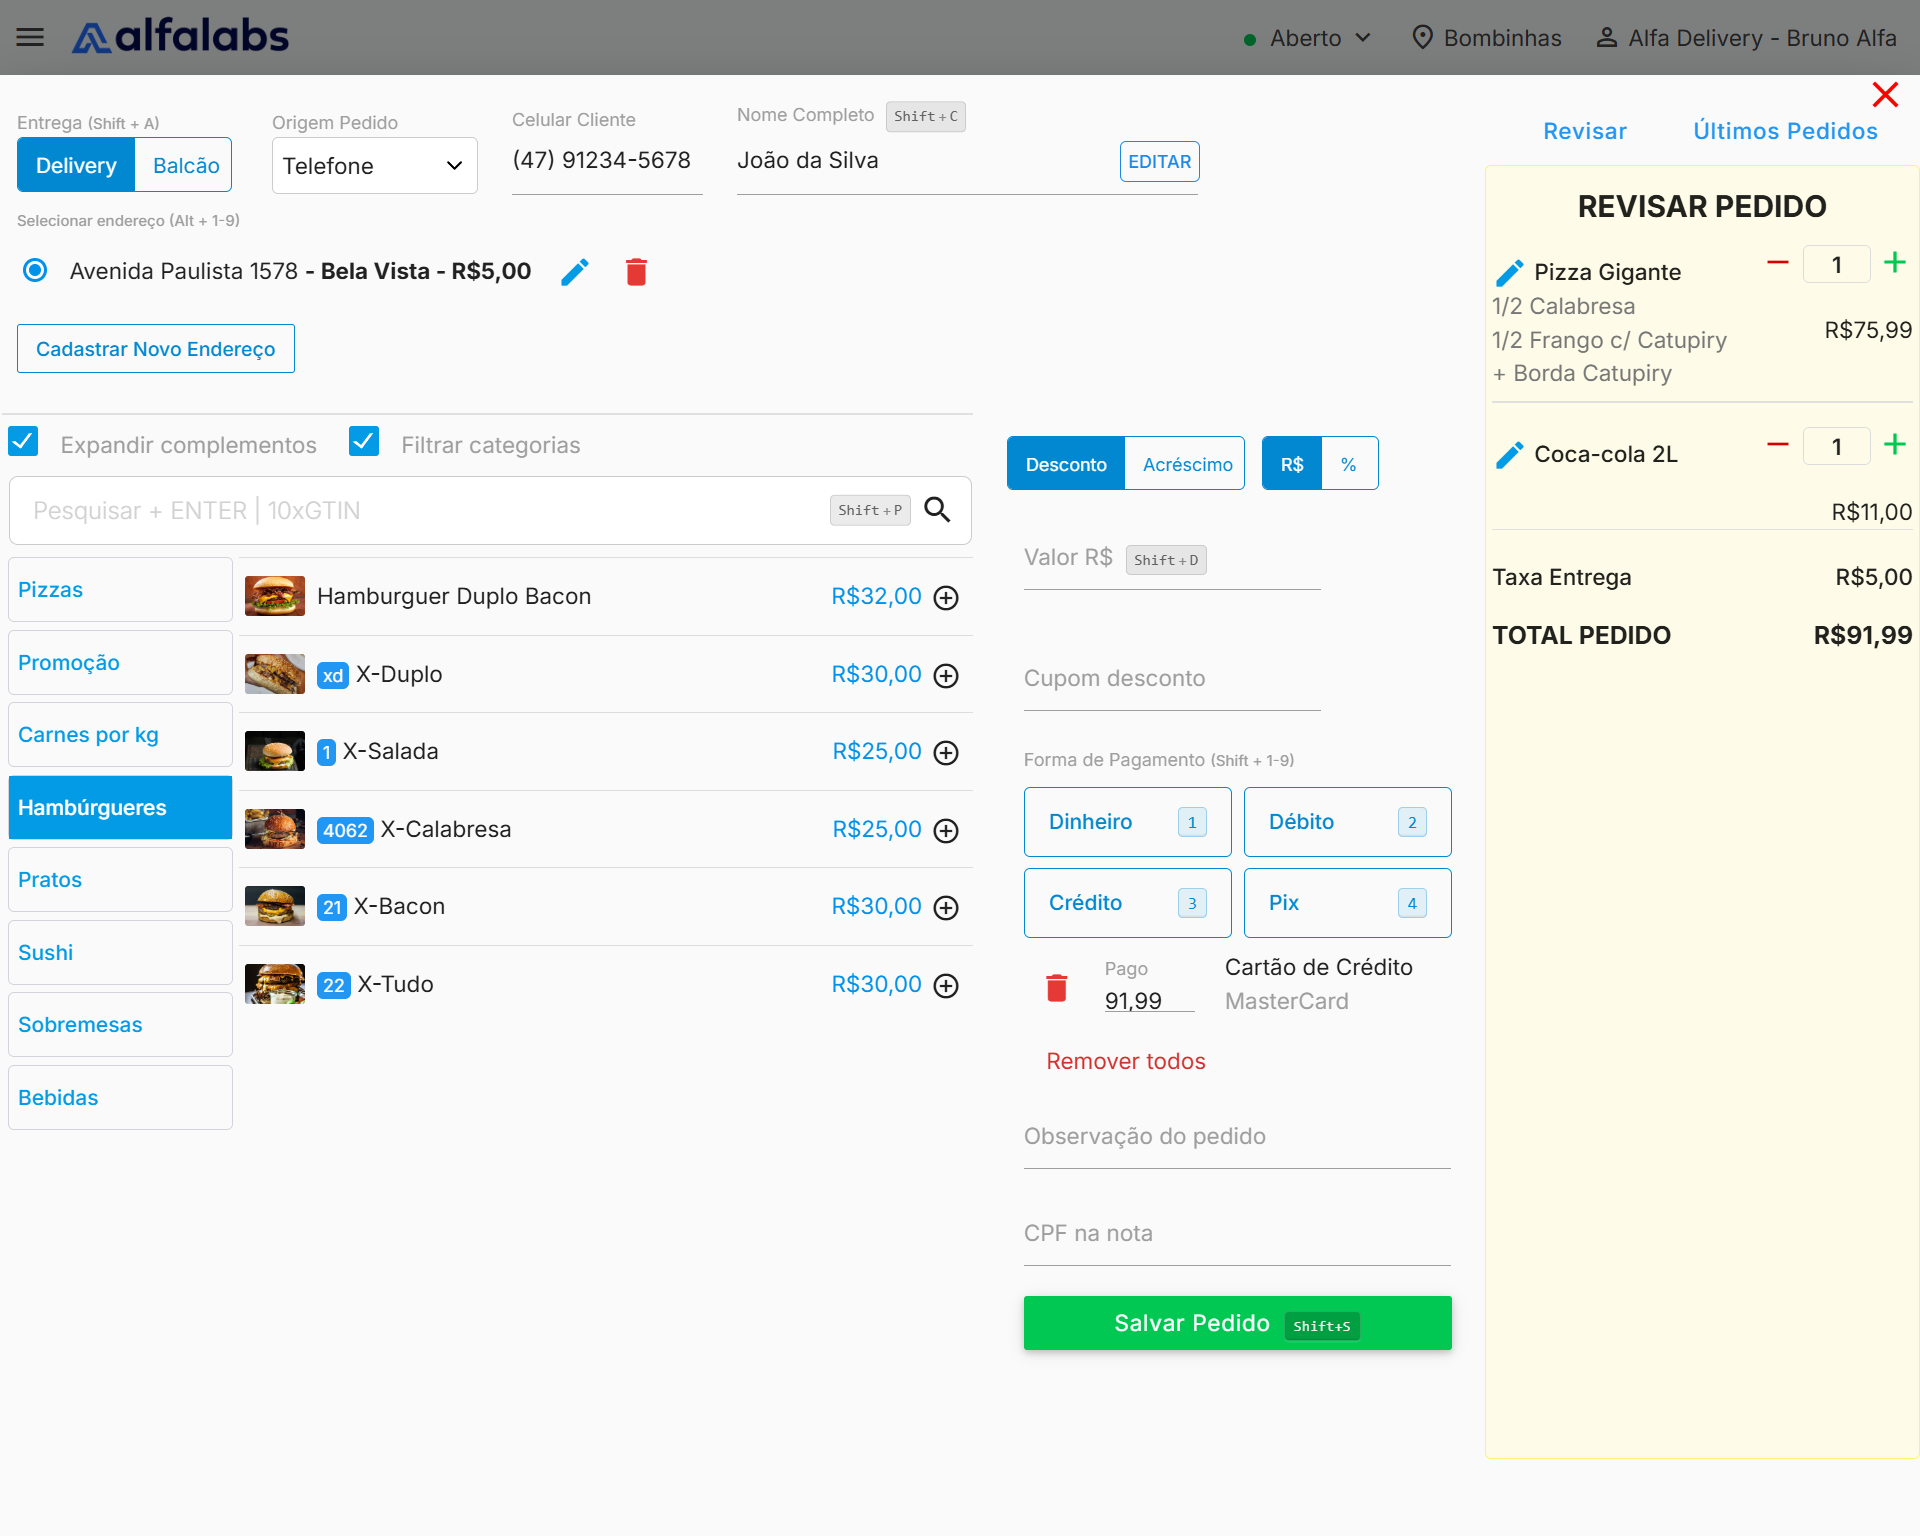This screenshot has height=1536, width=1920.
Task: Click the Cupom desconto input field
Action: (1171, 679)
